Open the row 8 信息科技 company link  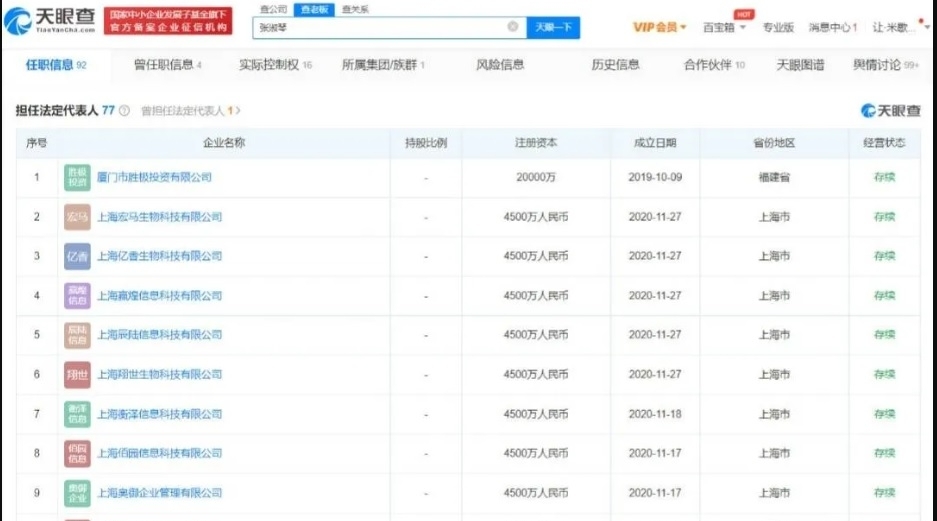pos(160,453)
